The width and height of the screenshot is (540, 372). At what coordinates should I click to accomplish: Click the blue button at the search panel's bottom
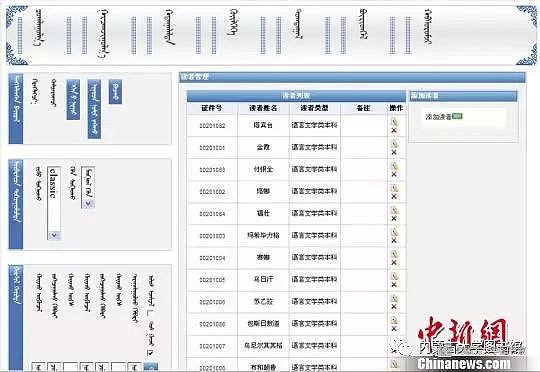[150, 367]
